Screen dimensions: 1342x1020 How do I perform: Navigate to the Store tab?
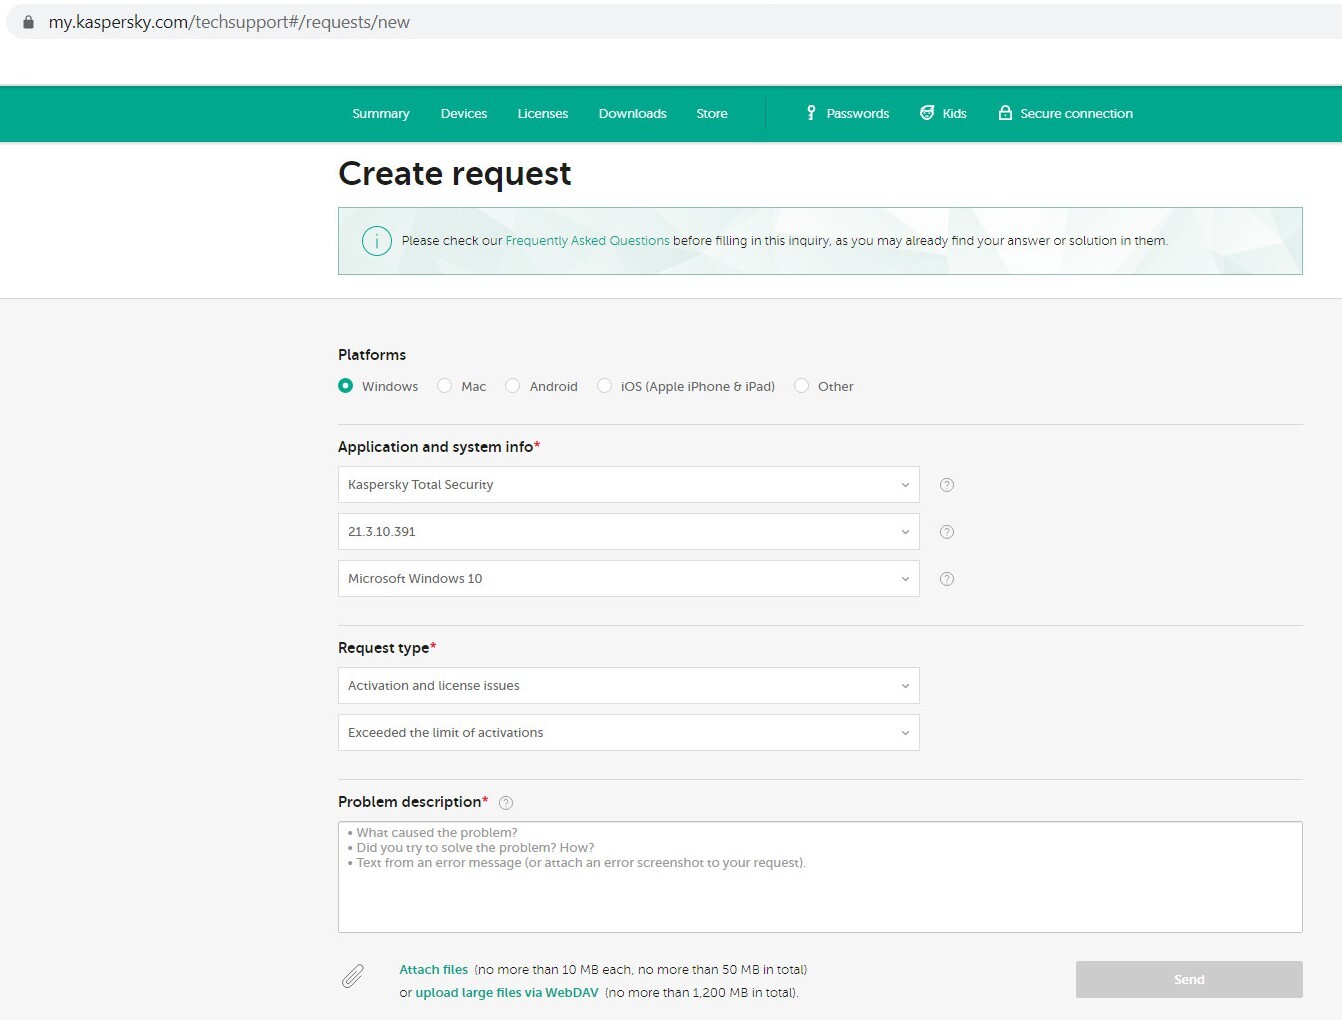(x=712, y=114)
